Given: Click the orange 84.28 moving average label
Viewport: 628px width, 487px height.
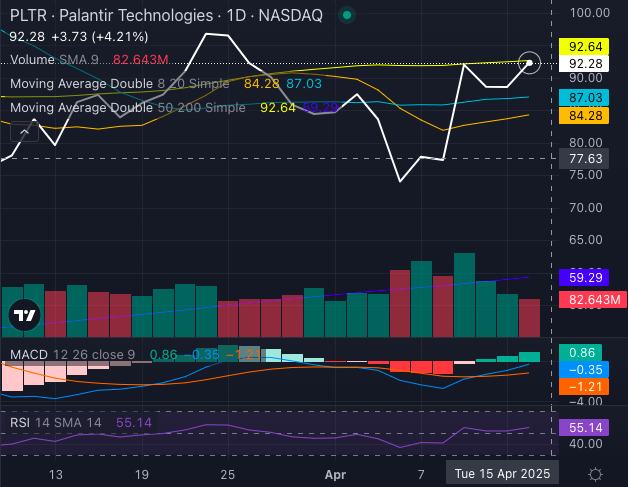Looking at the screenshot, I should pyautogui.click(x=584, y=116).
